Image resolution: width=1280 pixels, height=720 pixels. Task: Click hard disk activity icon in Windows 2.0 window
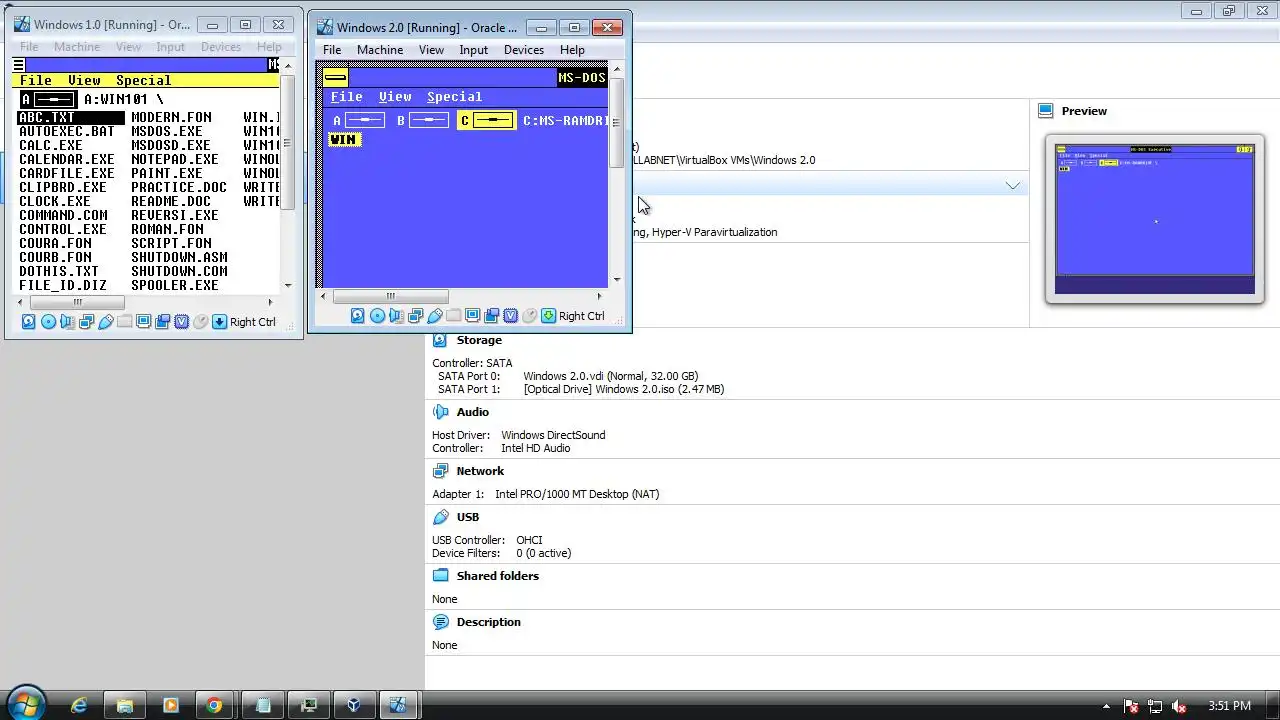point(357,316)
